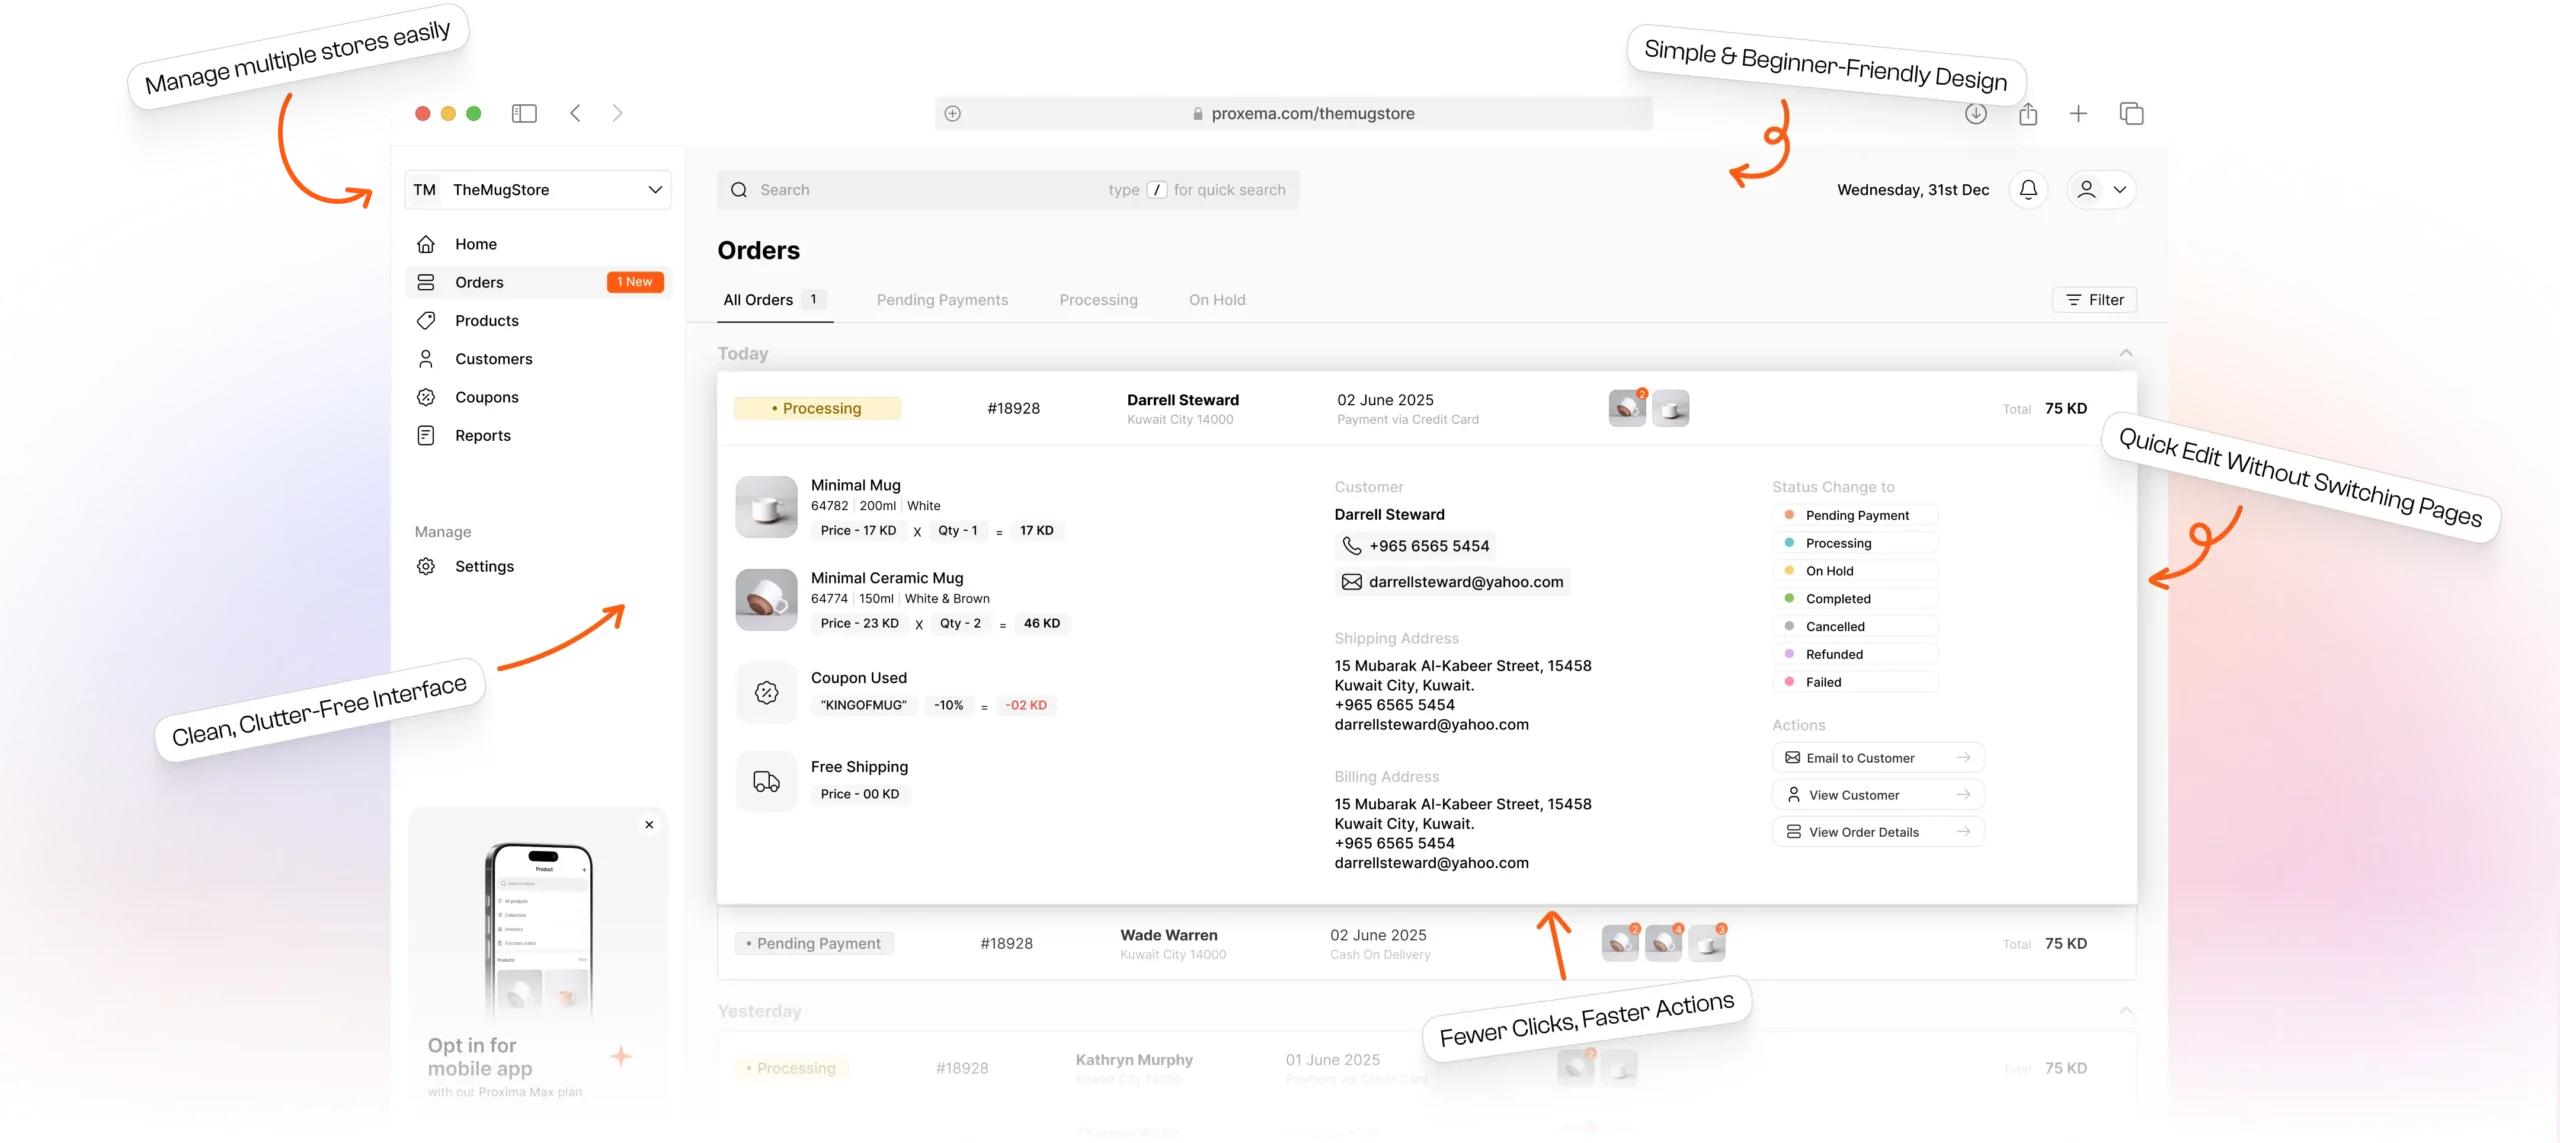Click the Free Shipping truck icon
Viewport: 2560px width, 1143px height.
tap(767, 782)
